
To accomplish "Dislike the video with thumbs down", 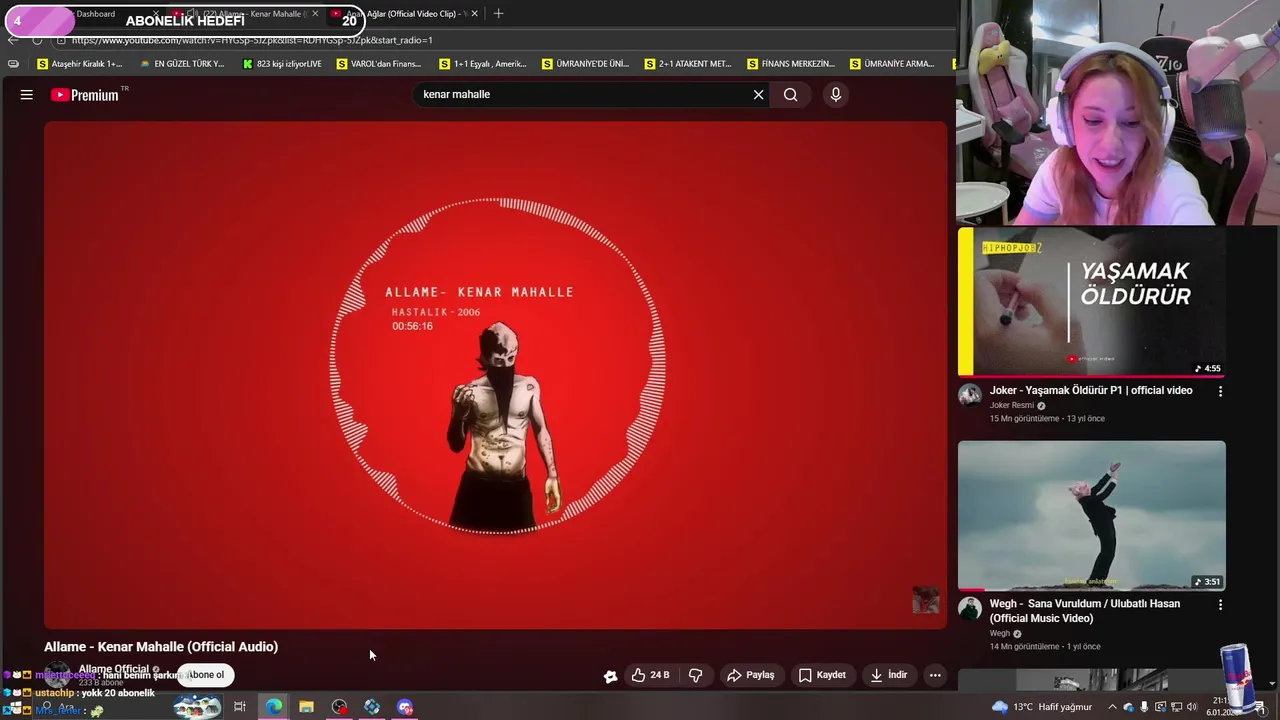I will click(x=695, y=675).
